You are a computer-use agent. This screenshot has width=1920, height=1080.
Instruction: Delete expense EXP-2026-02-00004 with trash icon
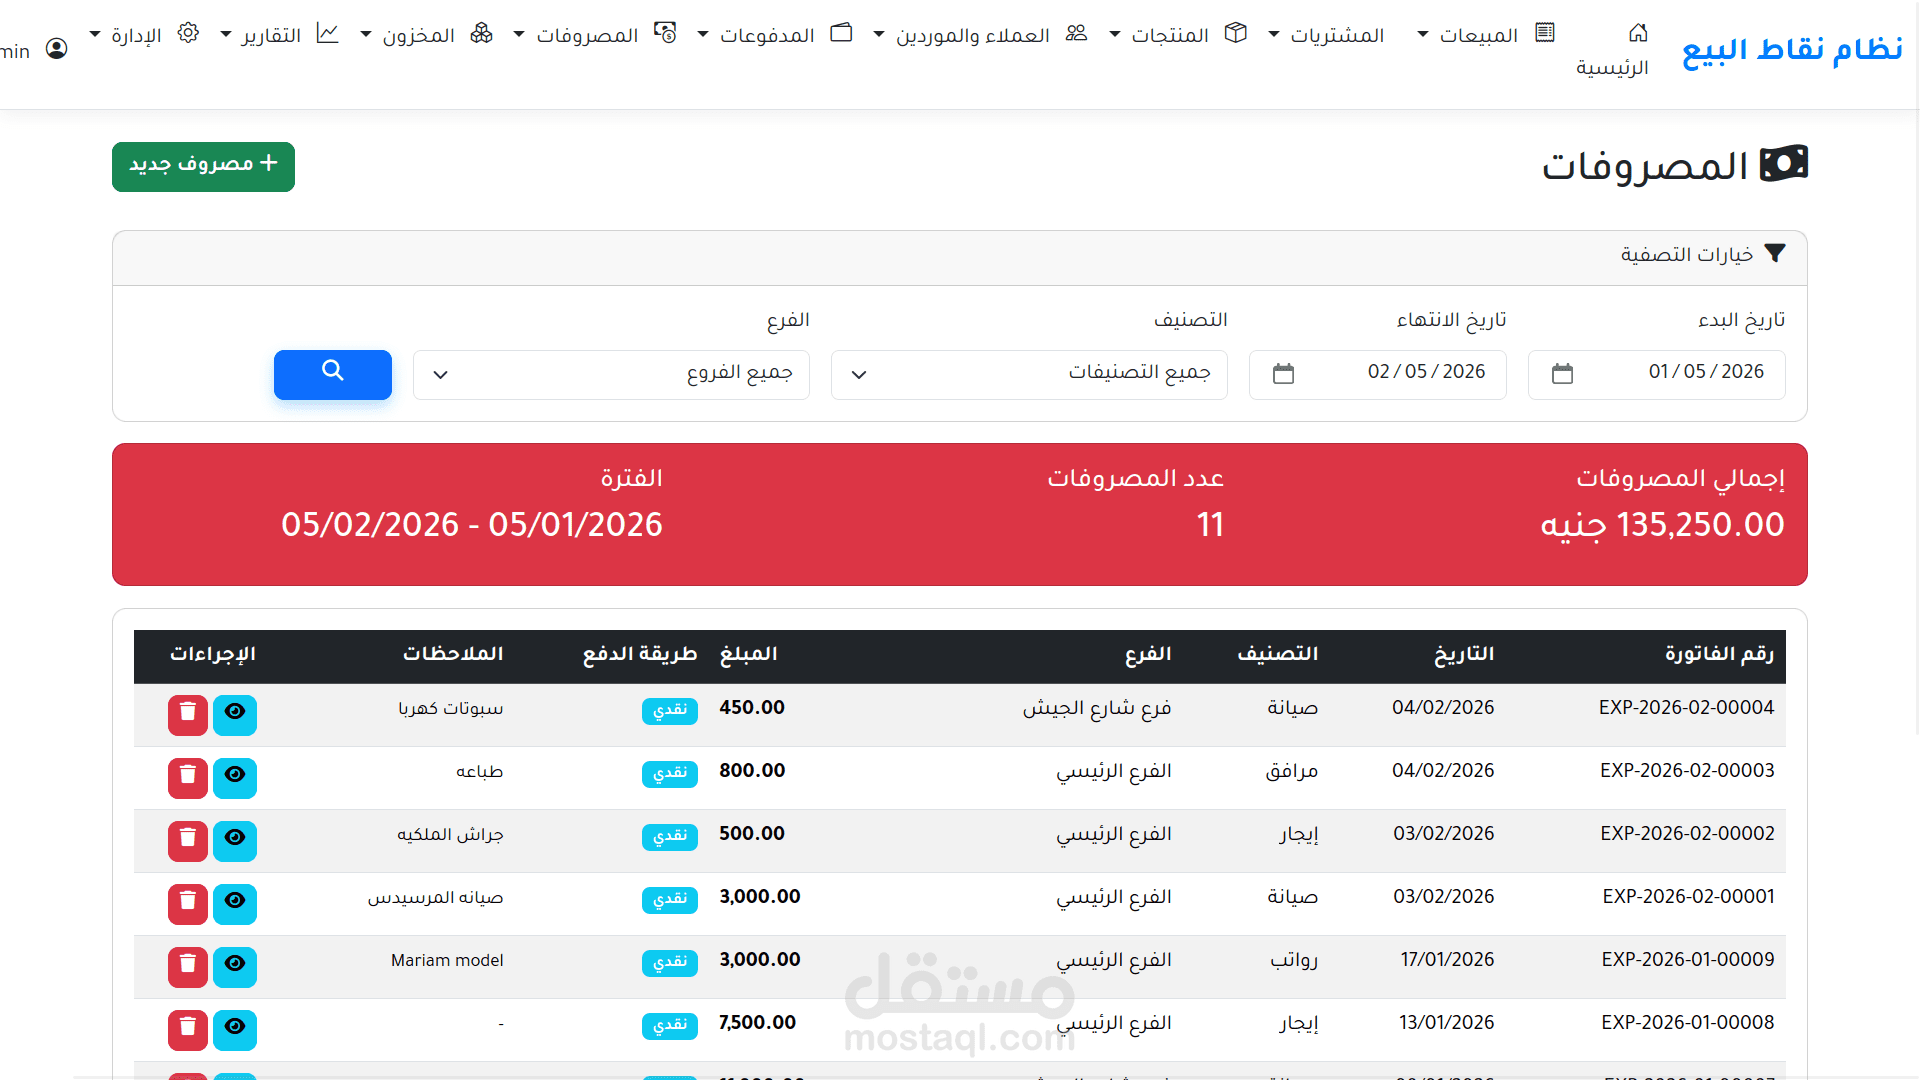tap(187, 714)
